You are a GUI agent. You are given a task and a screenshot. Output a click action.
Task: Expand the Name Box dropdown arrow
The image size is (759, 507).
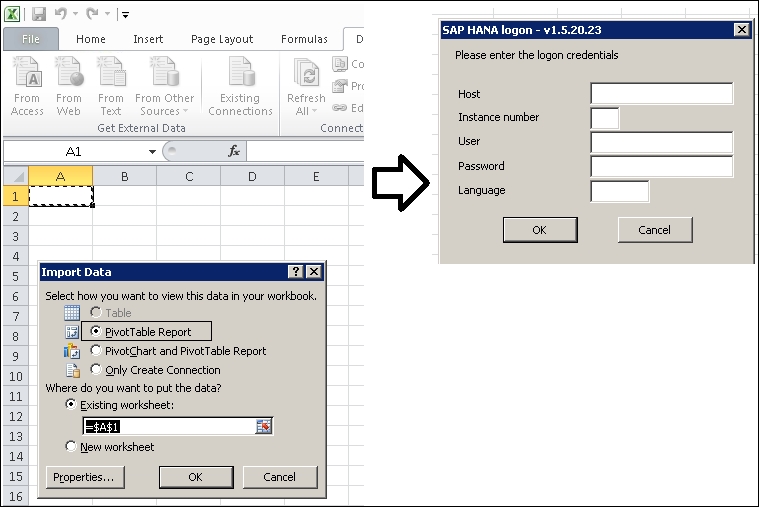[x=152, y=152]
